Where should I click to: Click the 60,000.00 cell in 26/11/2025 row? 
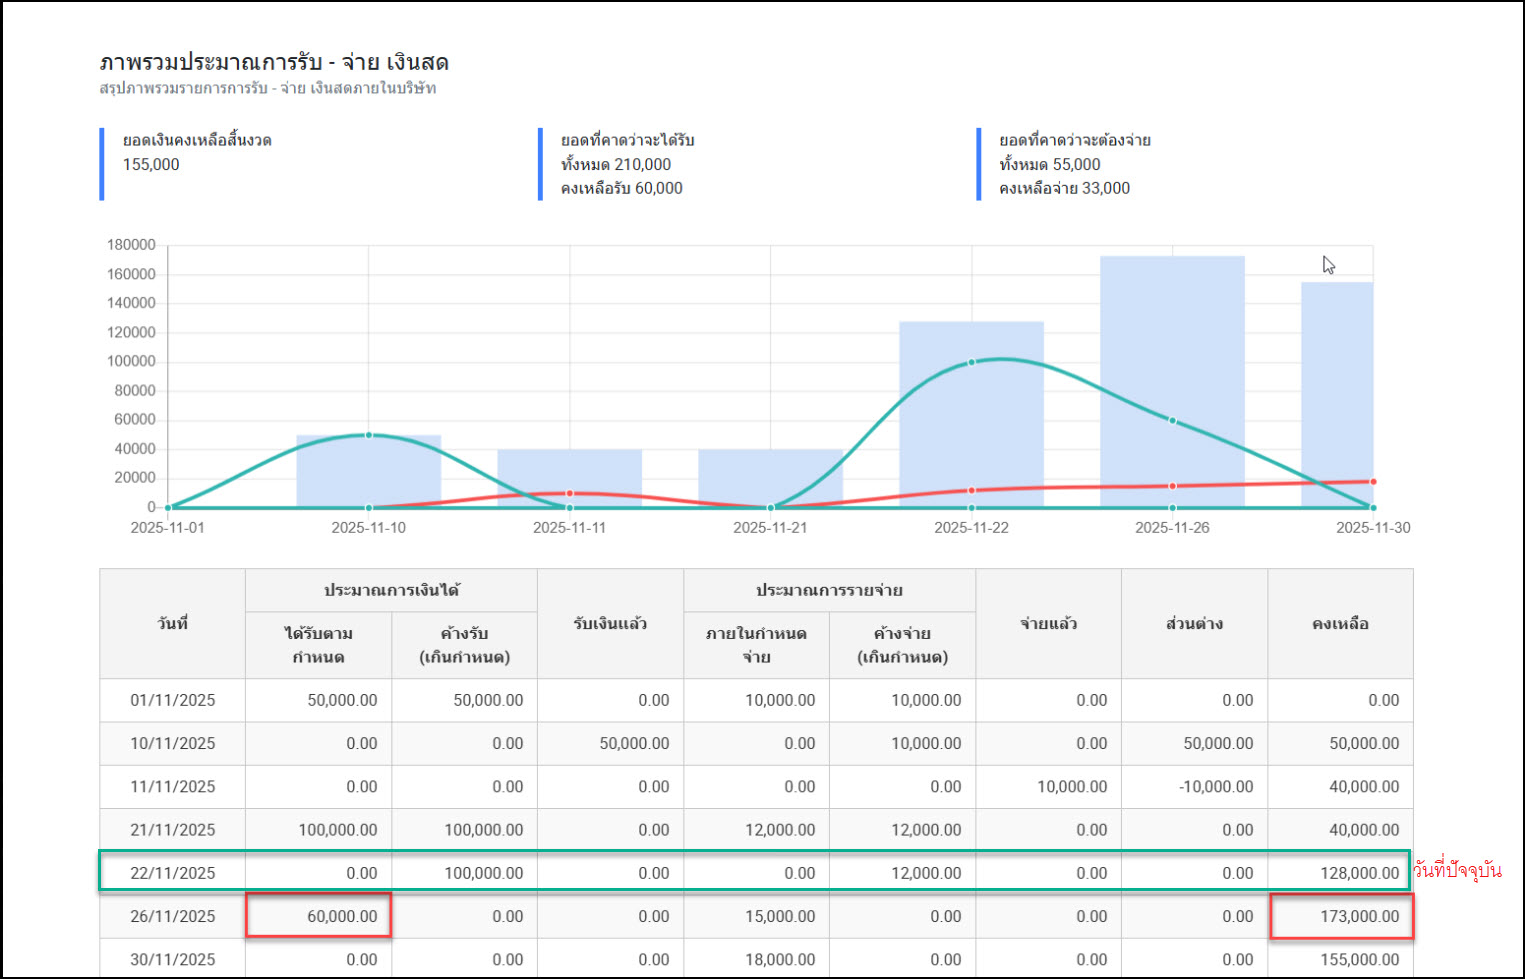[319, 916]
